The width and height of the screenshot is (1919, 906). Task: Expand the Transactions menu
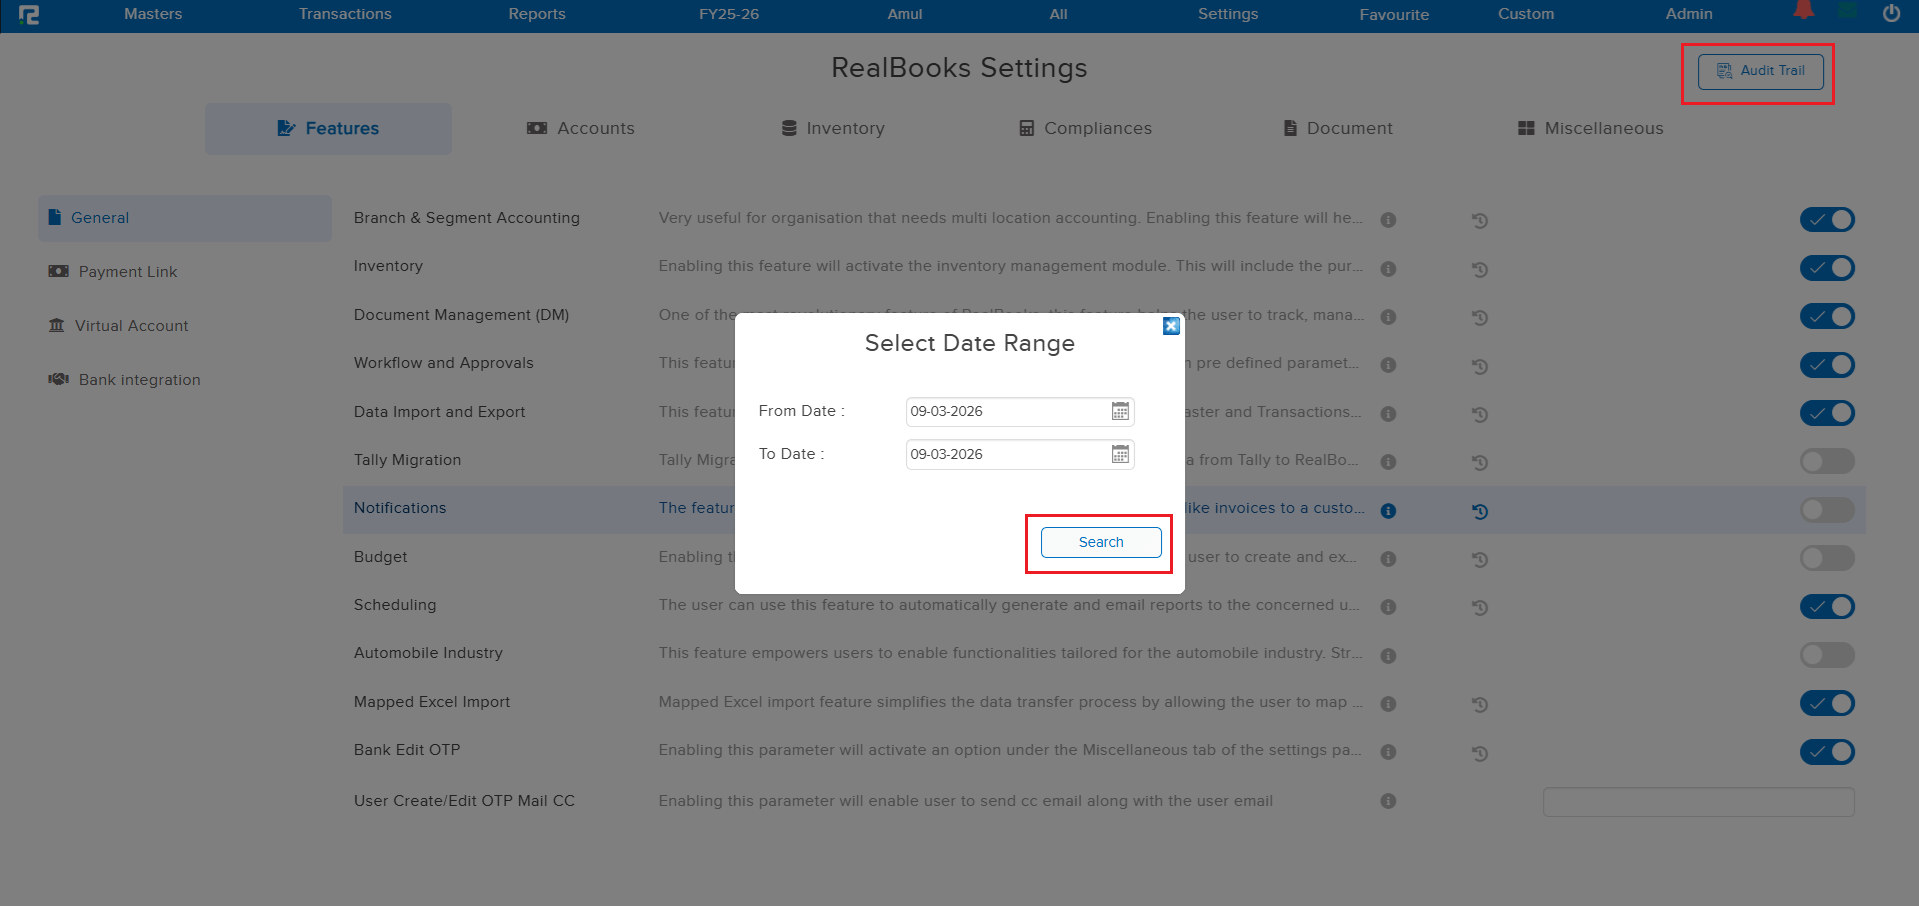click(x=345, y=14)
